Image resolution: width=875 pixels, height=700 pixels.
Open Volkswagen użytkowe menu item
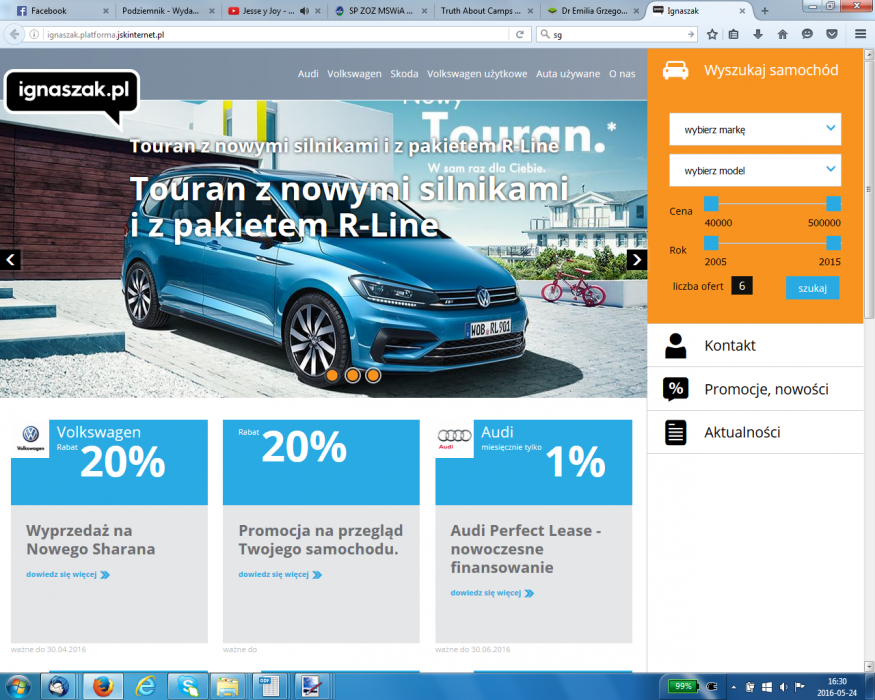[x=477, y=74]
